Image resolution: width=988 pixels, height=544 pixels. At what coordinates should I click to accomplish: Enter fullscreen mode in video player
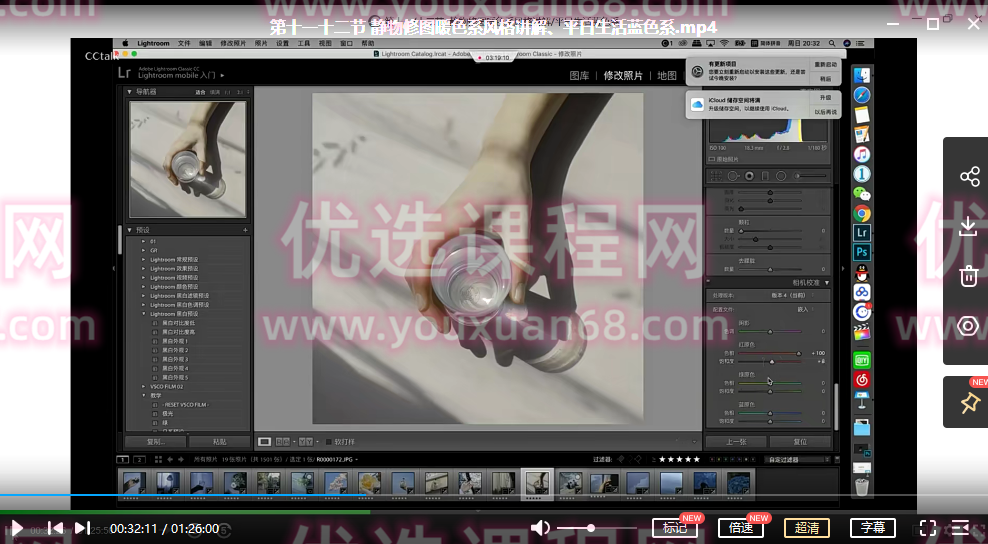pyautogui.click(x=927, y=528)
